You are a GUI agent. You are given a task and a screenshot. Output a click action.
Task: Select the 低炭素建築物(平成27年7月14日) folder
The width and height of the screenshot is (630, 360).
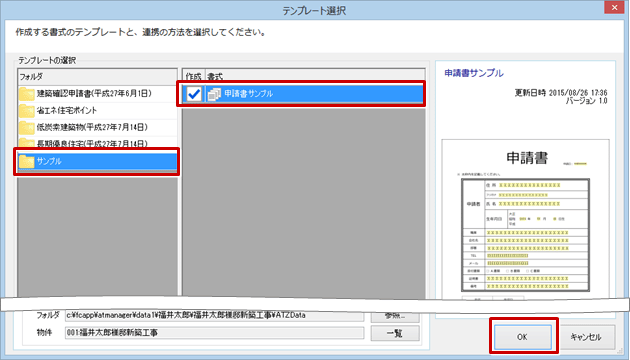[97, 128]
